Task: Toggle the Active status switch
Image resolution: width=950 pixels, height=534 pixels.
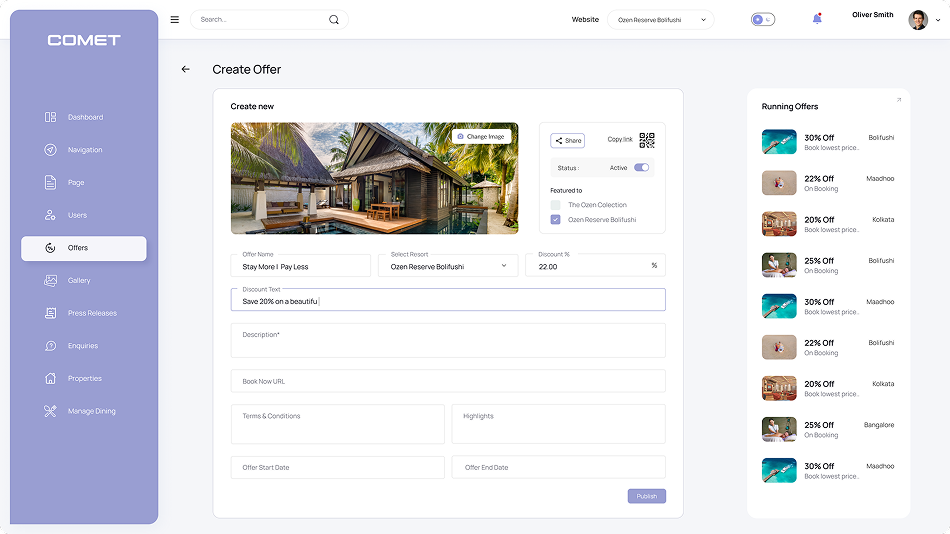Action: (x=641, y=168)
